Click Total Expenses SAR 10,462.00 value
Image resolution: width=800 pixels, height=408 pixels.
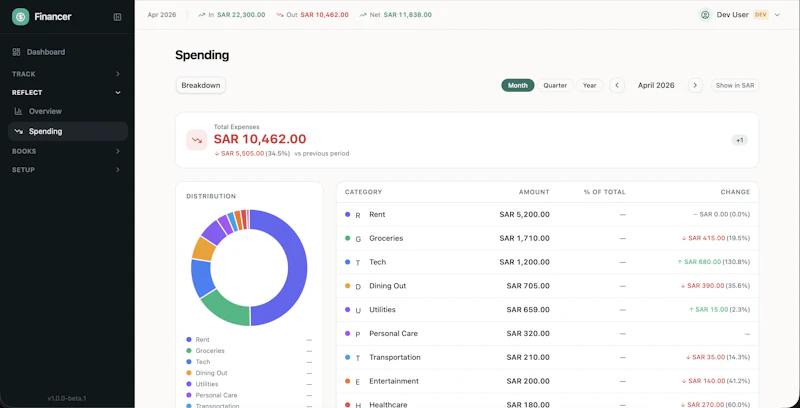point(260,139)
